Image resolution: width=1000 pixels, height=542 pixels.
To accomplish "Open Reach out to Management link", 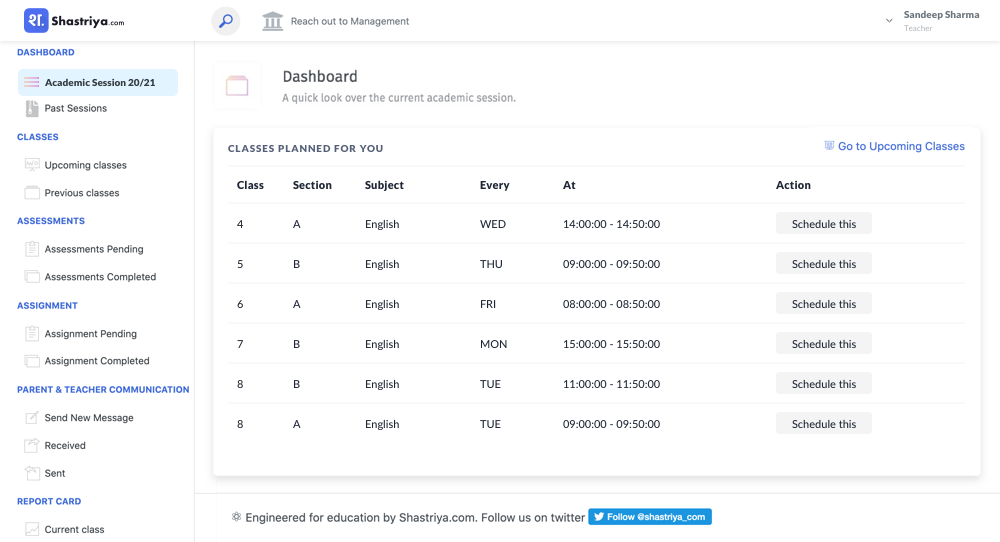I will (x=349, y=21).
